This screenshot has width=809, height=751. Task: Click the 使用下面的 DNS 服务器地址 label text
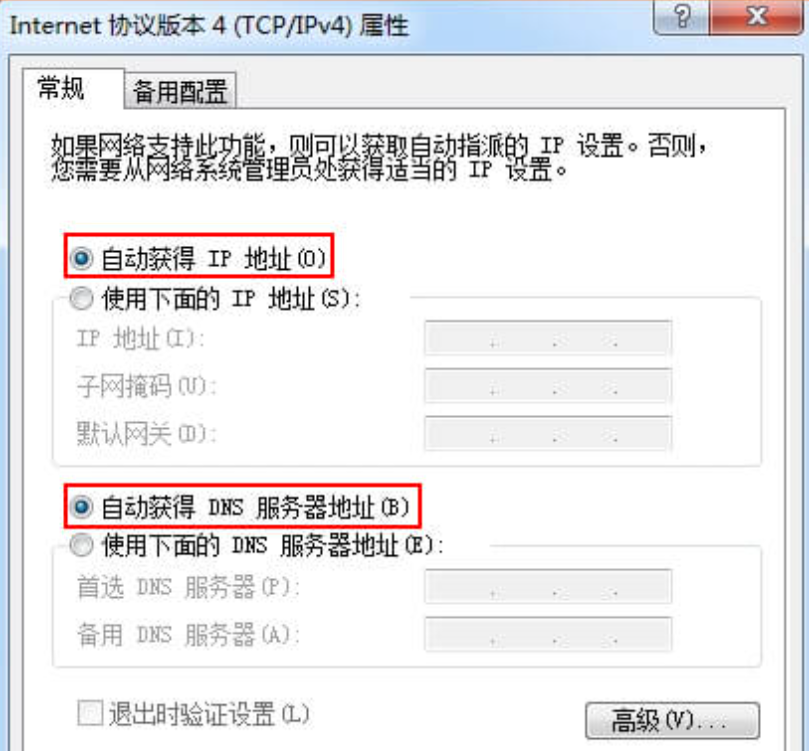[273, 545]
